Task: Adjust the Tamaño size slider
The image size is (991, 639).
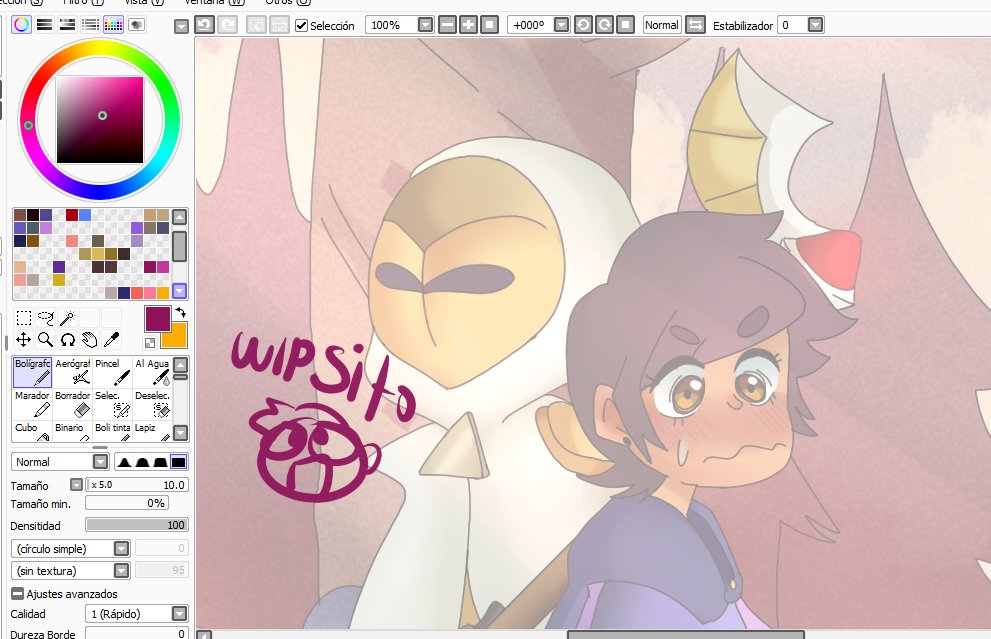Action: [137, 485]
